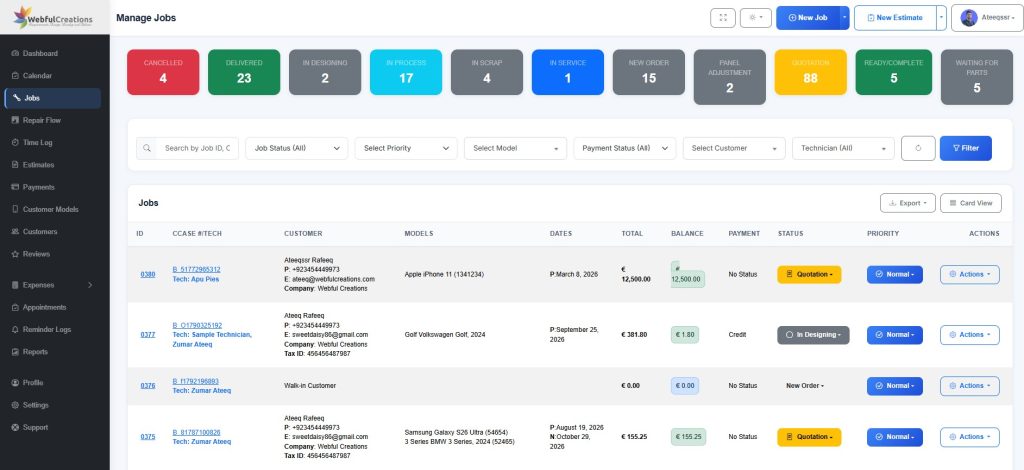Click the Profile sidebar icon
1024x470 pixels.
pyautogui.click(x=16, y=383)
